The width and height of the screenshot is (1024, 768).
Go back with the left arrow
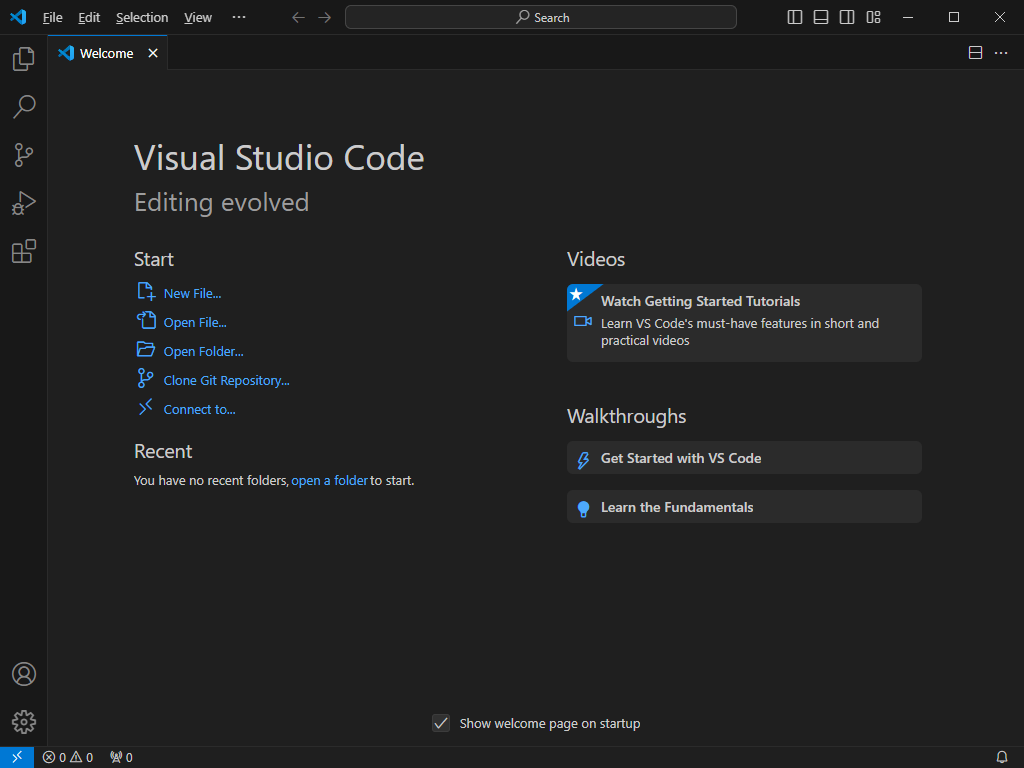[x=298, y=18]
